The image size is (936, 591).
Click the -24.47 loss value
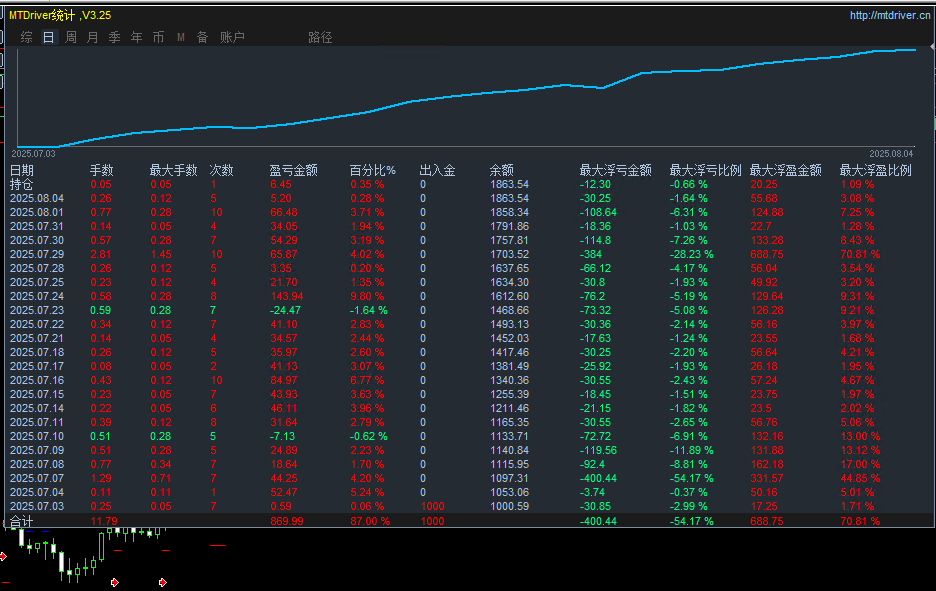[285, 310]
